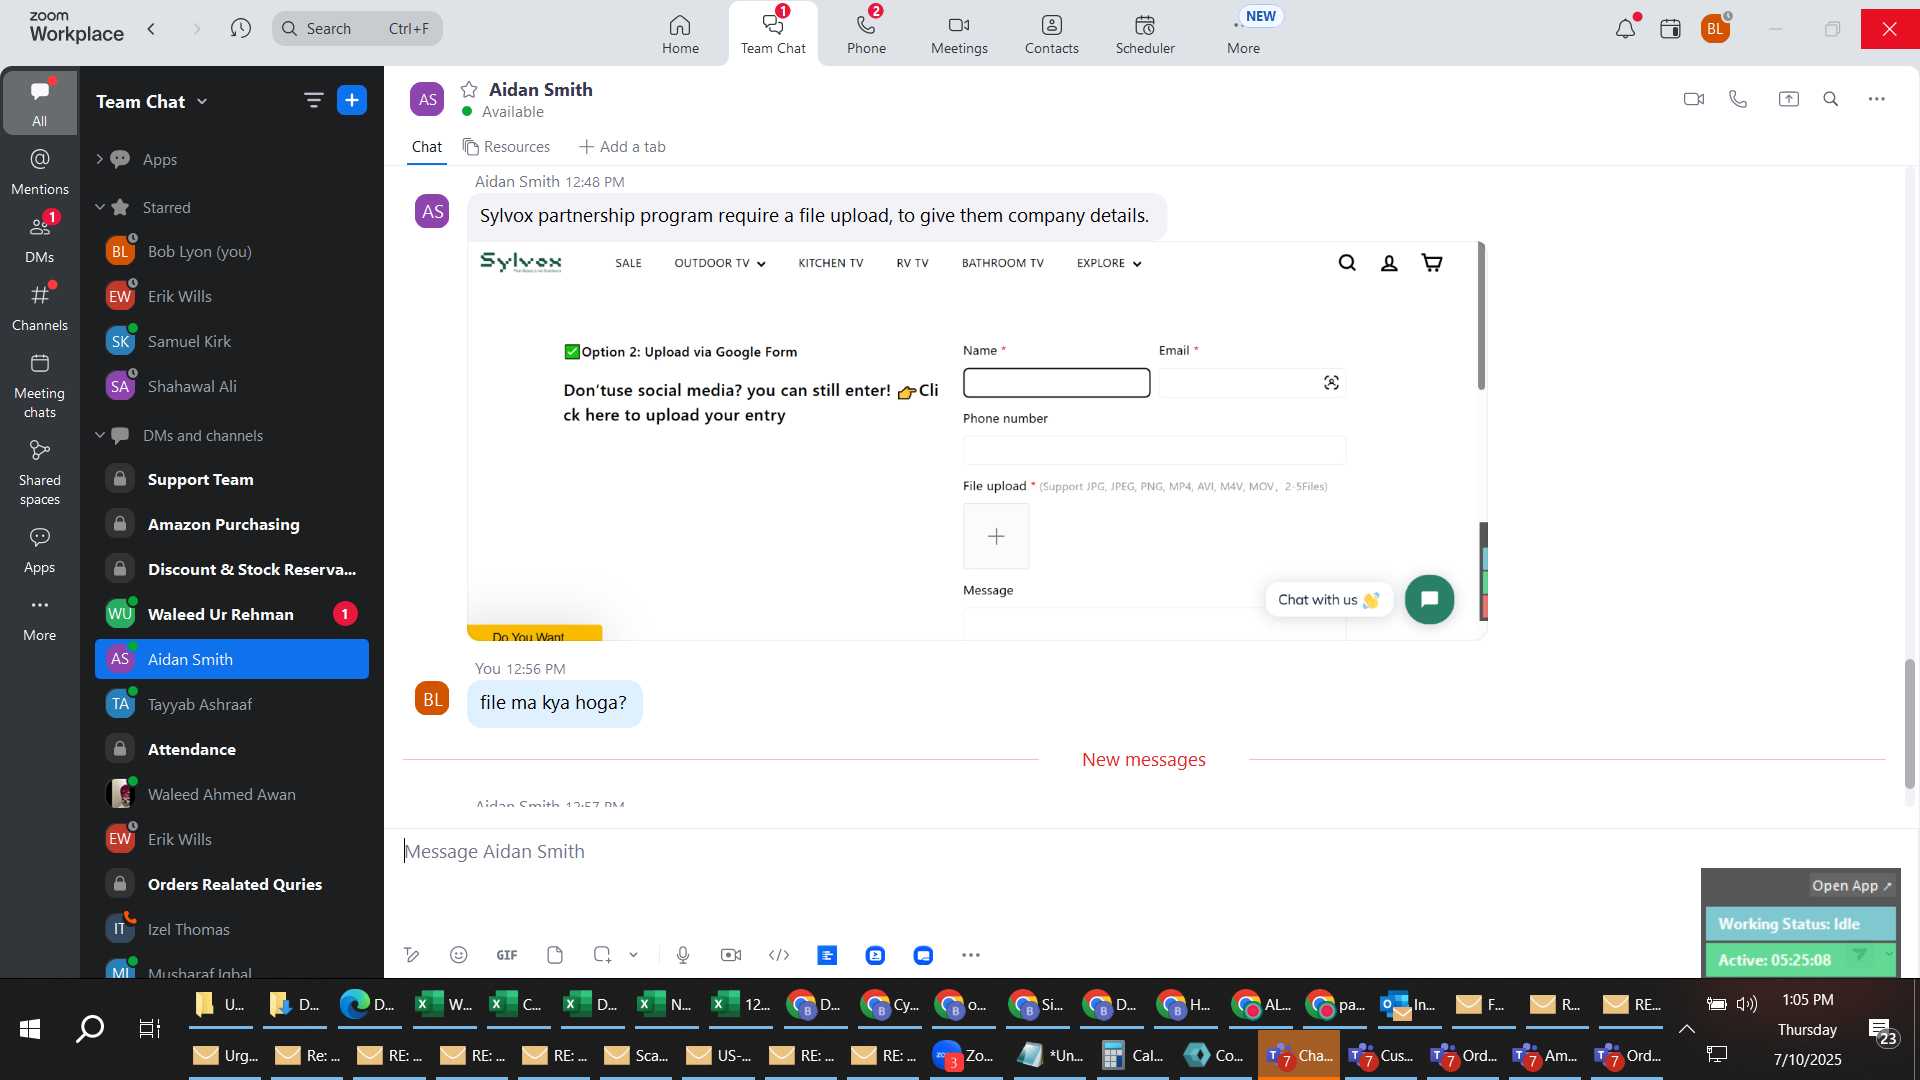Image resolution: width=1920 pixels, height=1080 pixels.
Task: Expand the Apps section
Action: [x=99, y=159]
